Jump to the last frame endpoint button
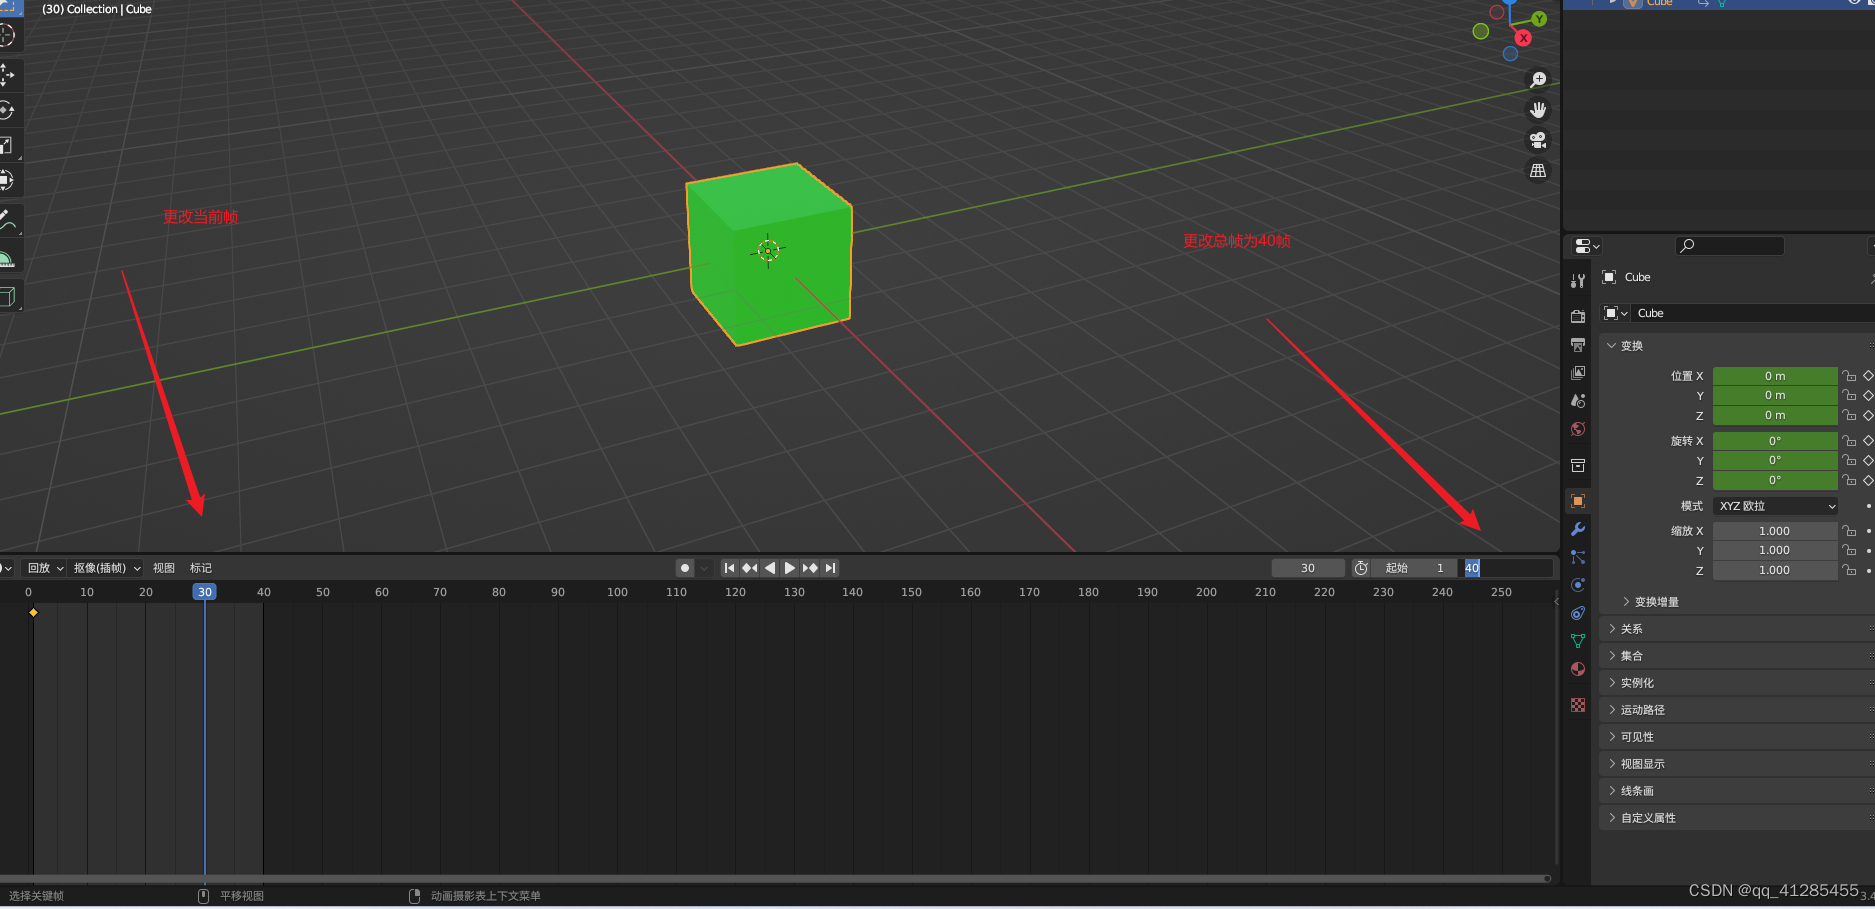1875x909 pixels. 830,568
